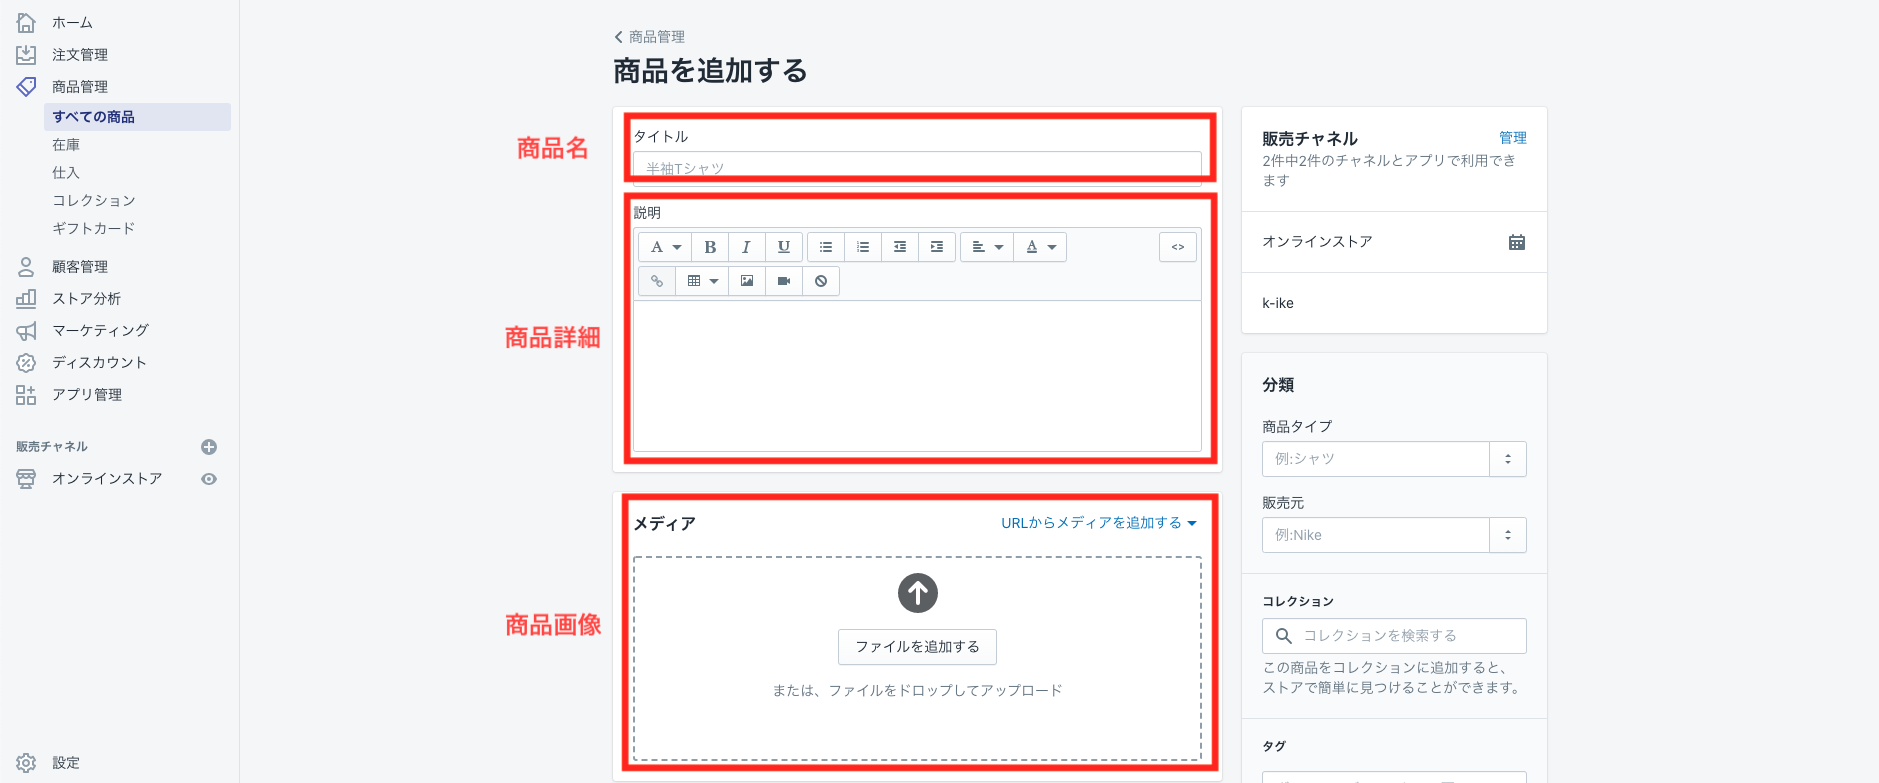Open 注文管理 in sidebar
The height and width of the screenshot is (783, 1879).
(x=80, y=54)
